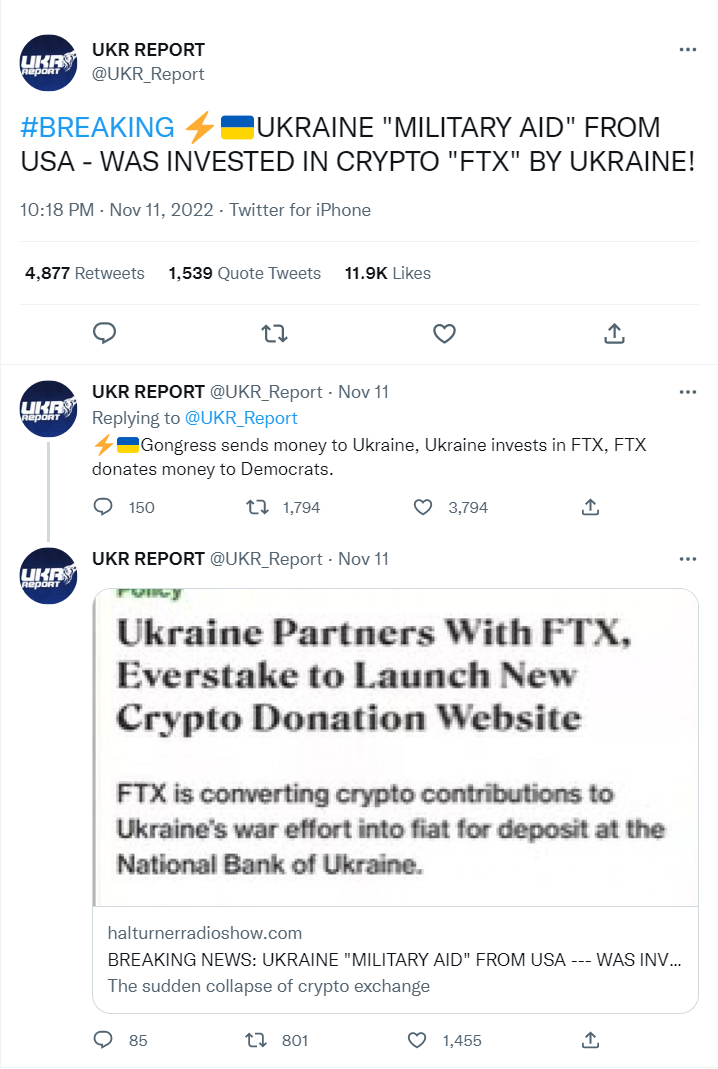Open more options on the link-card tweet

(687, 558)
